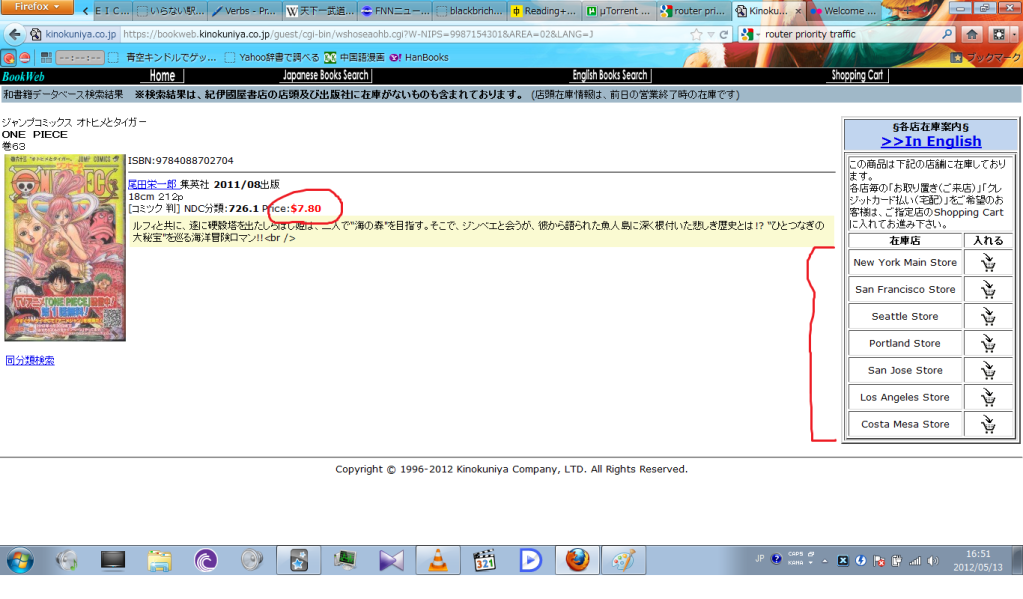The height and width of the screenshot is (599, 1023).
Task: Reload page with the refresh icon
Action: coord(725,34)
